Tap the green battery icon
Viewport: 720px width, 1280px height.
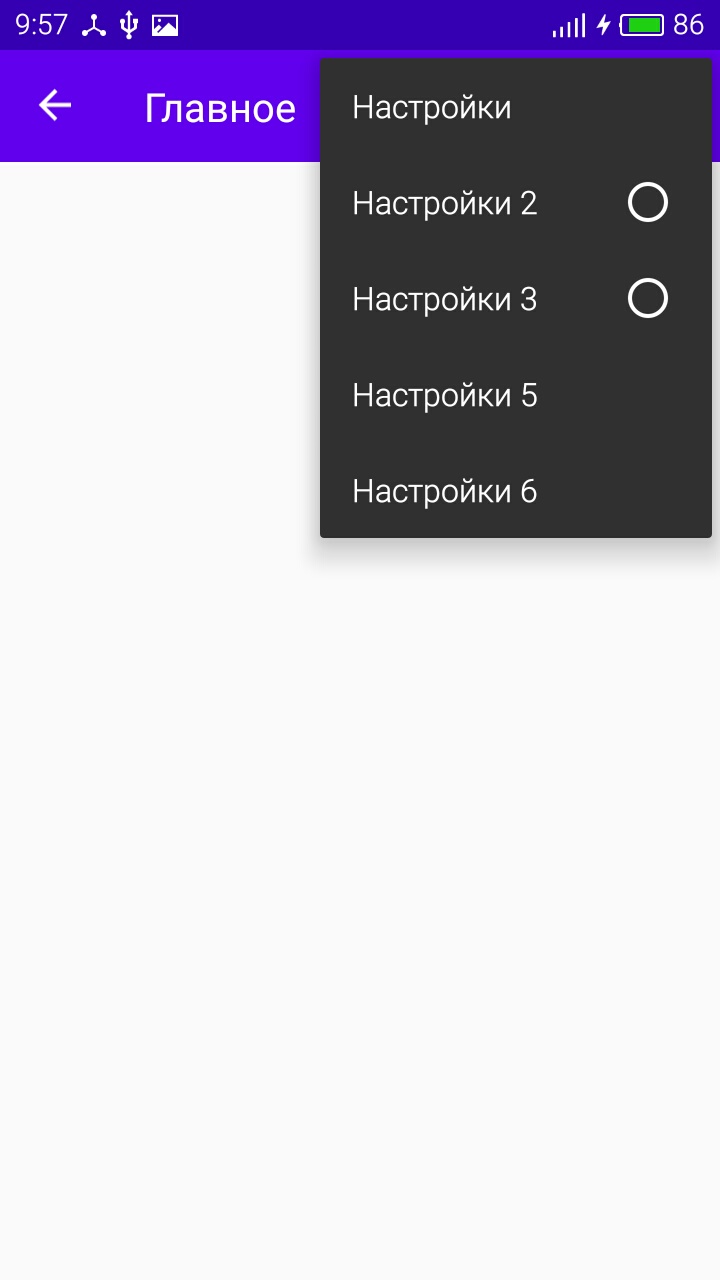pyautogui.click(x=642, y=25)
